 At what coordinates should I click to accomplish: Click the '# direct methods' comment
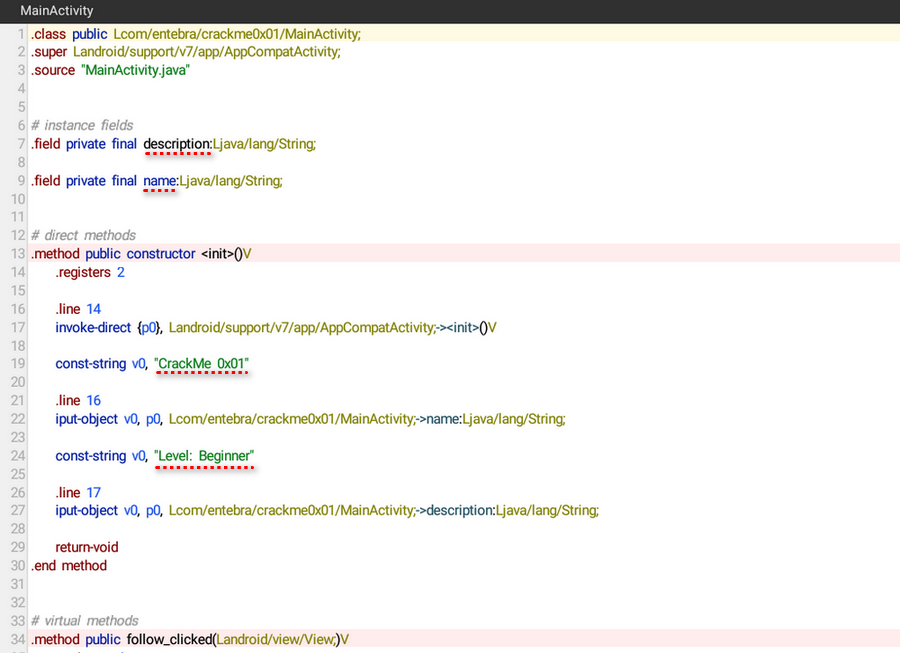(x=83, y=236)
